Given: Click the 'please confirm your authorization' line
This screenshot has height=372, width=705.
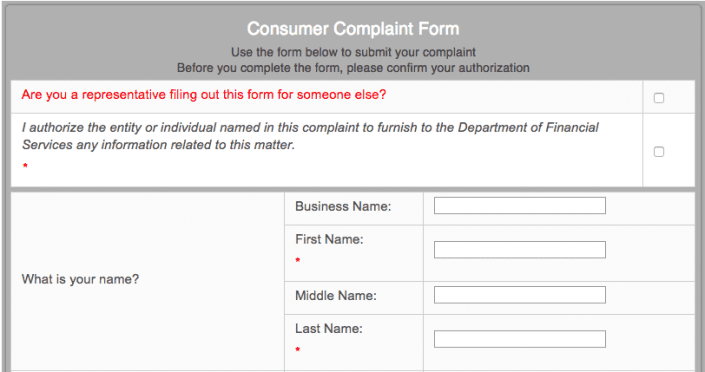Looking at the screenshot, I should coord(438,68).
